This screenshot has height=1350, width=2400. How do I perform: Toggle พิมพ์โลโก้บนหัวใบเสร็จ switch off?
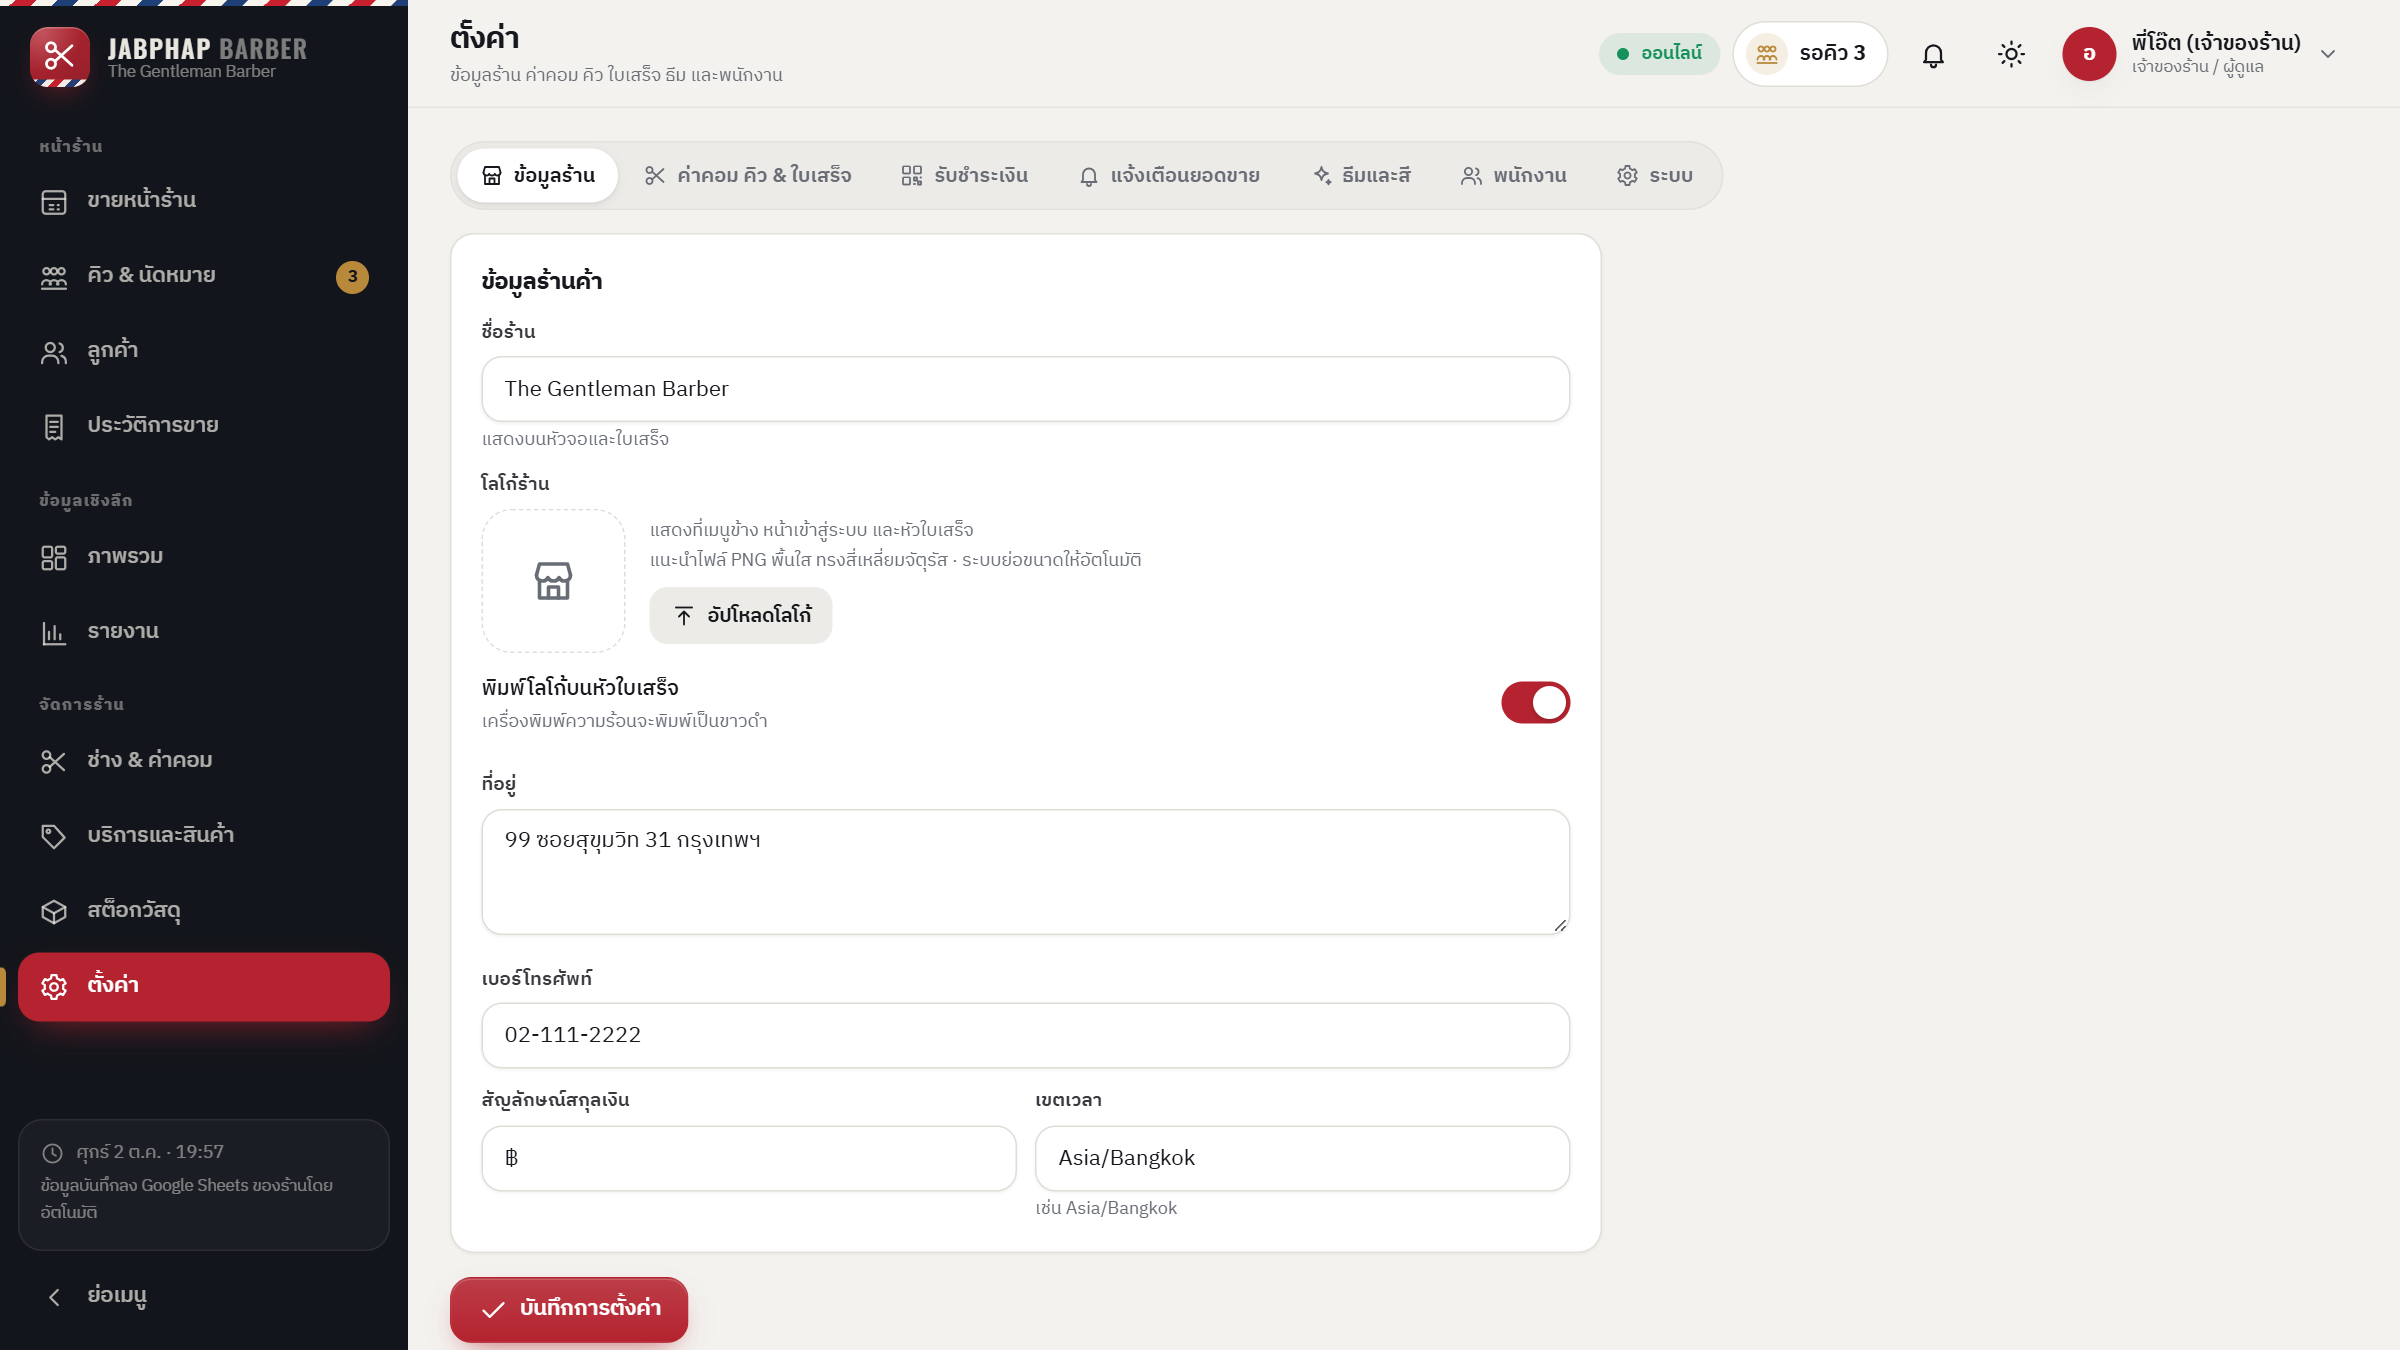[1535, 703]
